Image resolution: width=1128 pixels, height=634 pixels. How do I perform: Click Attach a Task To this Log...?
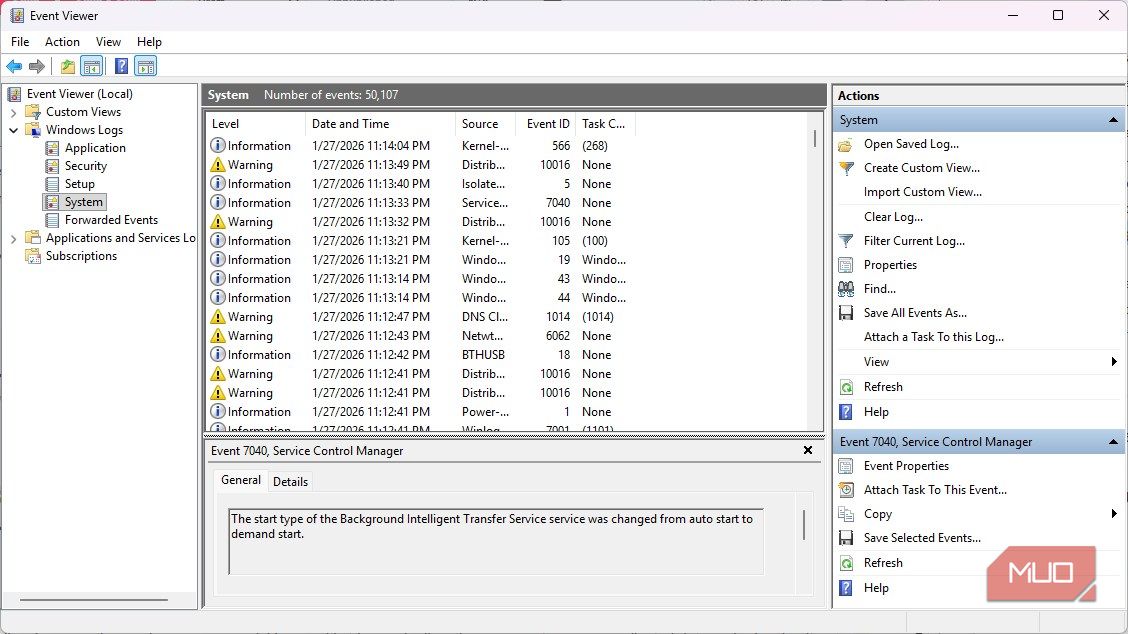(x=933, y=337)
